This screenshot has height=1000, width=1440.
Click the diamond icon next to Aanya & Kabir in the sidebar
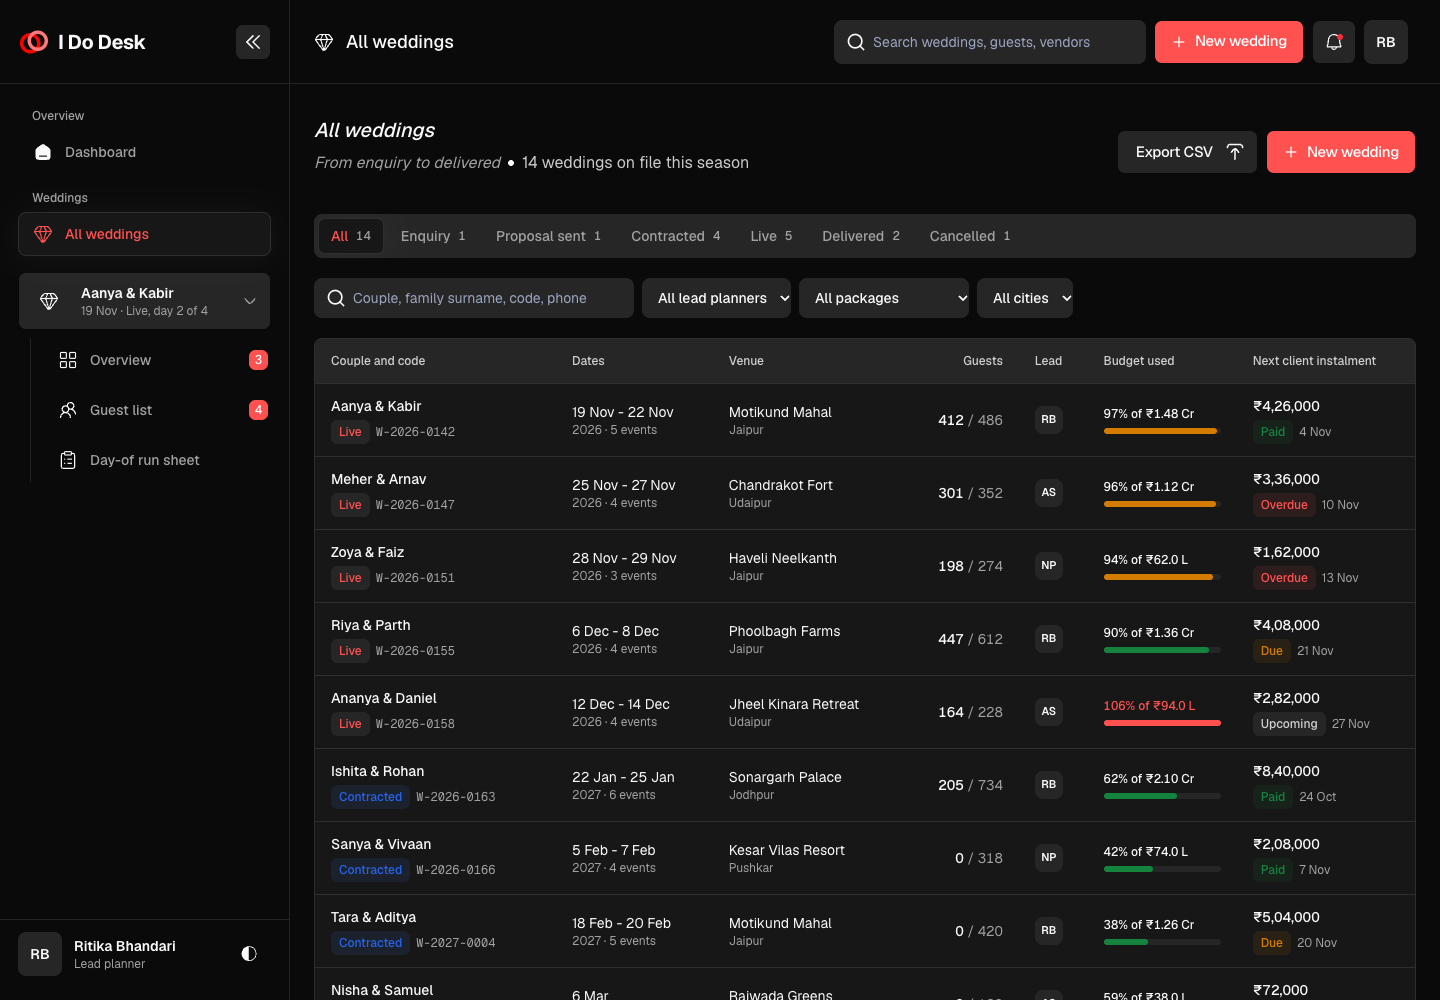pyautogui.click(x=49, y=301)
